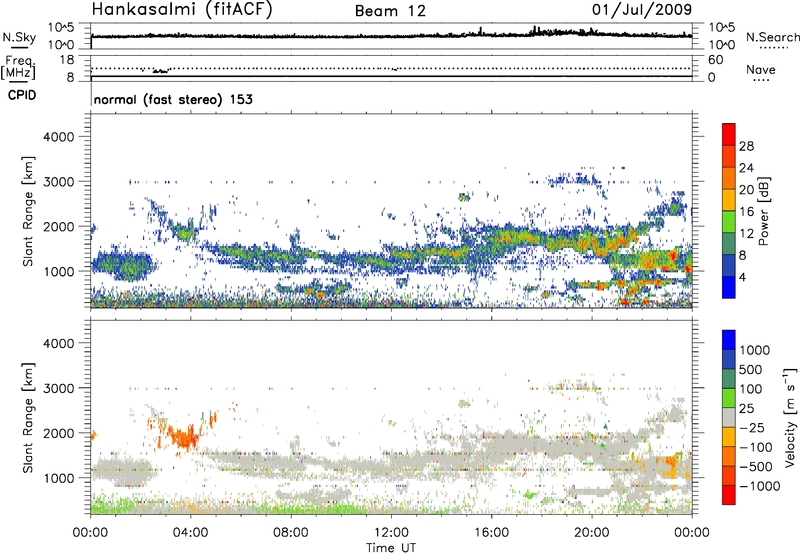Click the '1000' tick on Velocity scale

coord(754,350)
